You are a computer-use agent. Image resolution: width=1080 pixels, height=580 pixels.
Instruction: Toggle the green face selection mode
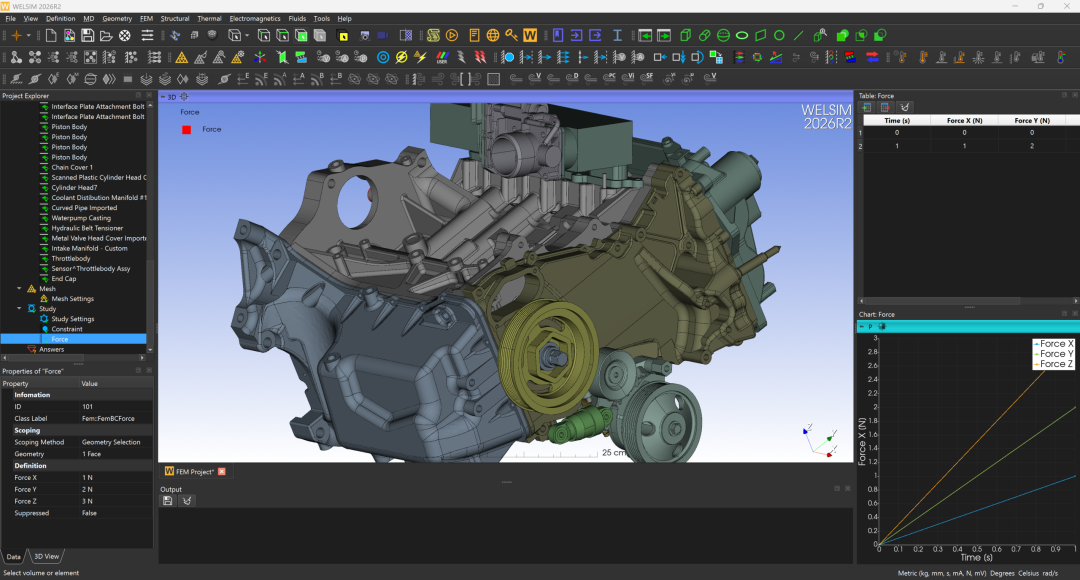click(x=302, y=35)
